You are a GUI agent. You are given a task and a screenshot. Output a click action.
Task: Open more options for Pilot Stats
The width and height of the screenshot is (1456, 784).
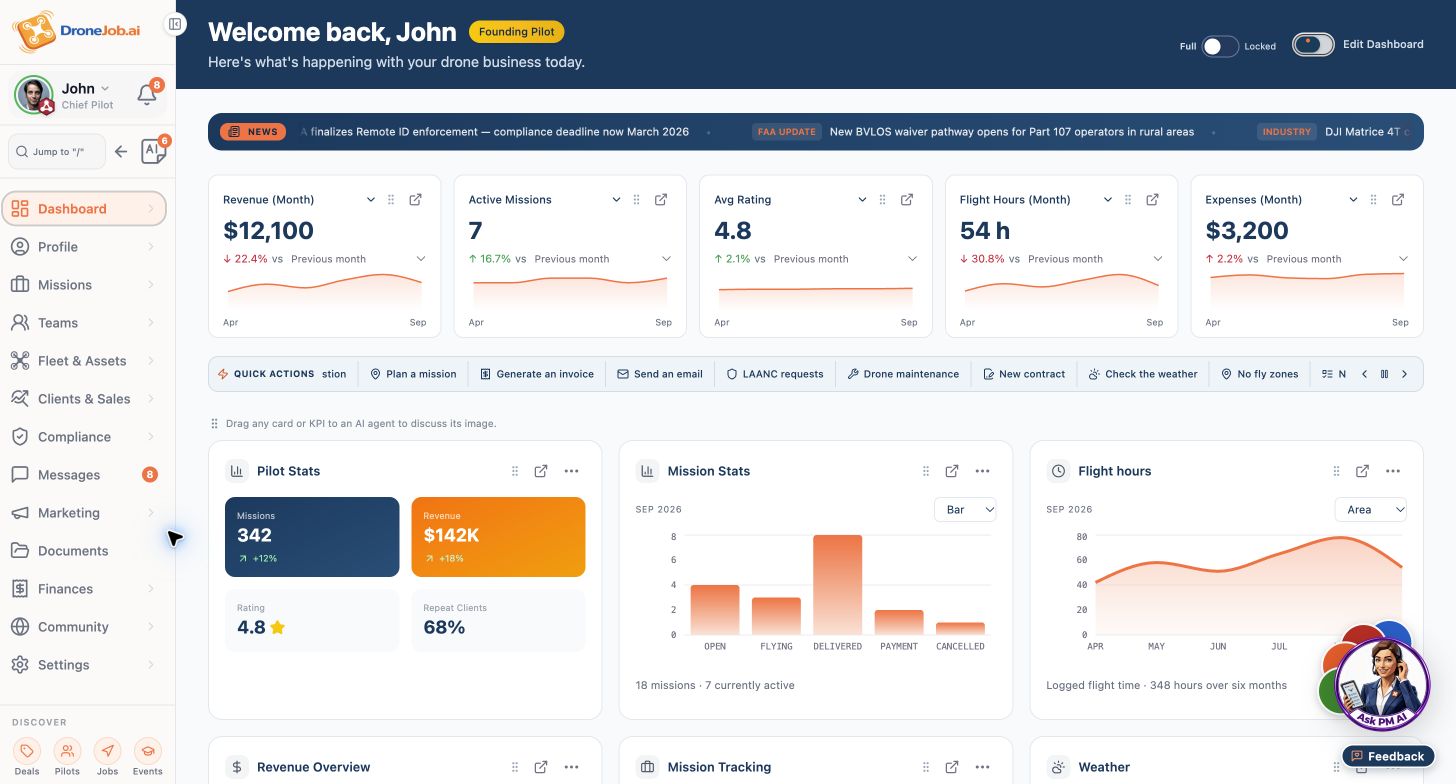(x=571, y=471)
